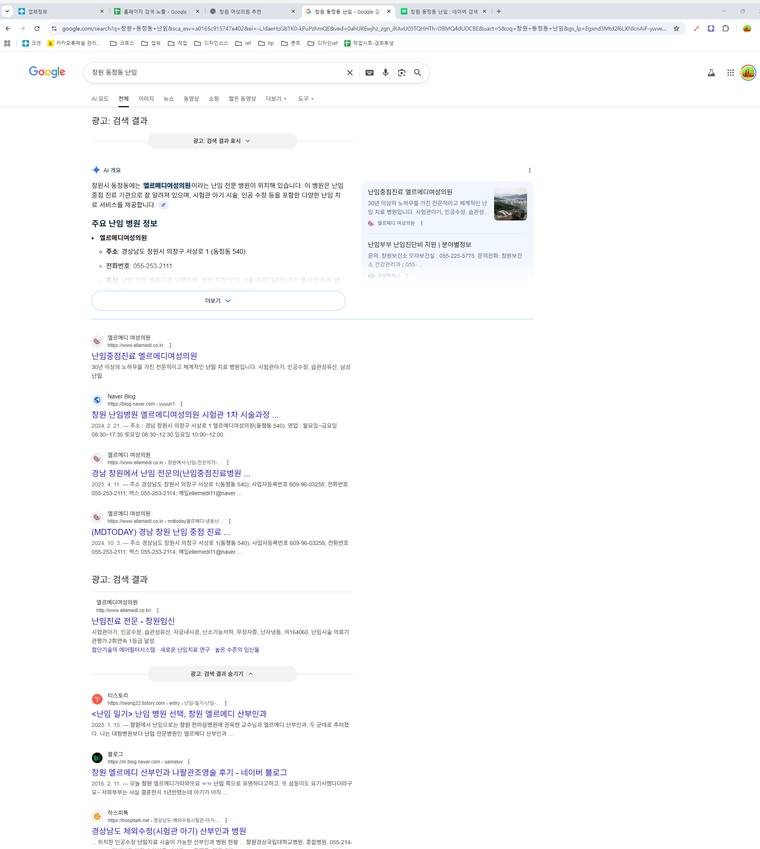
Task: Select the 이미지 search tab
Action: [x=146, y=99]
